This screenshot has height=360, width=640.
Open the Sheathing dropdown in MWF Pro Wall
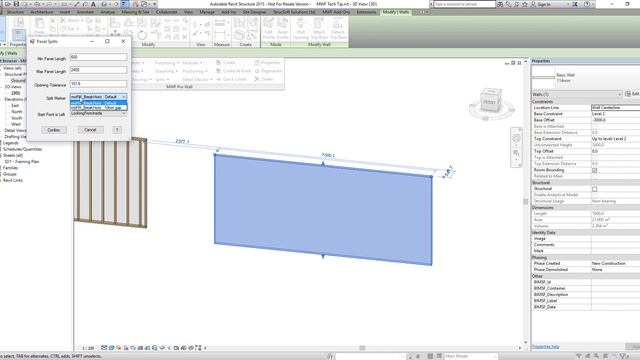167,71
